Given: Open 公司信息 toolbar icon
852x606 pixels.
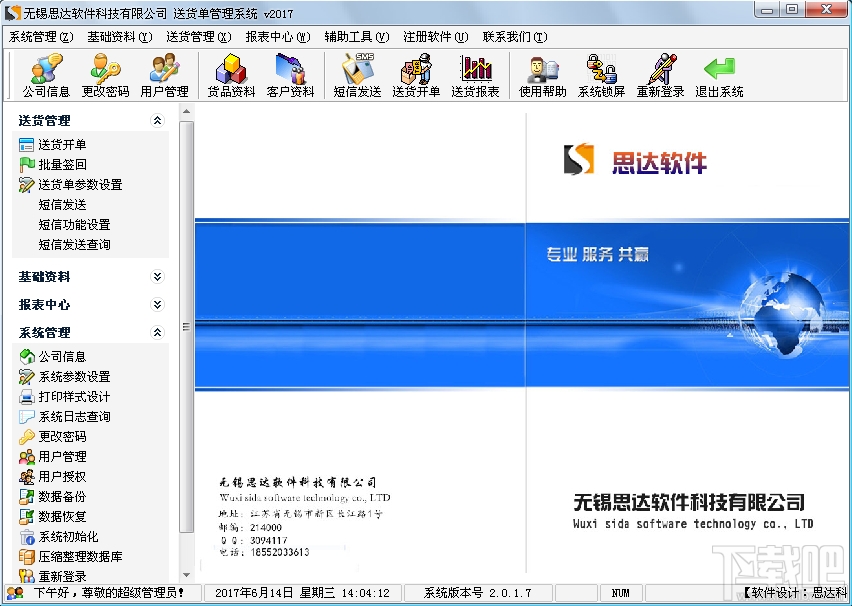Looking at the screenshot, I should (x=46, y=76).
